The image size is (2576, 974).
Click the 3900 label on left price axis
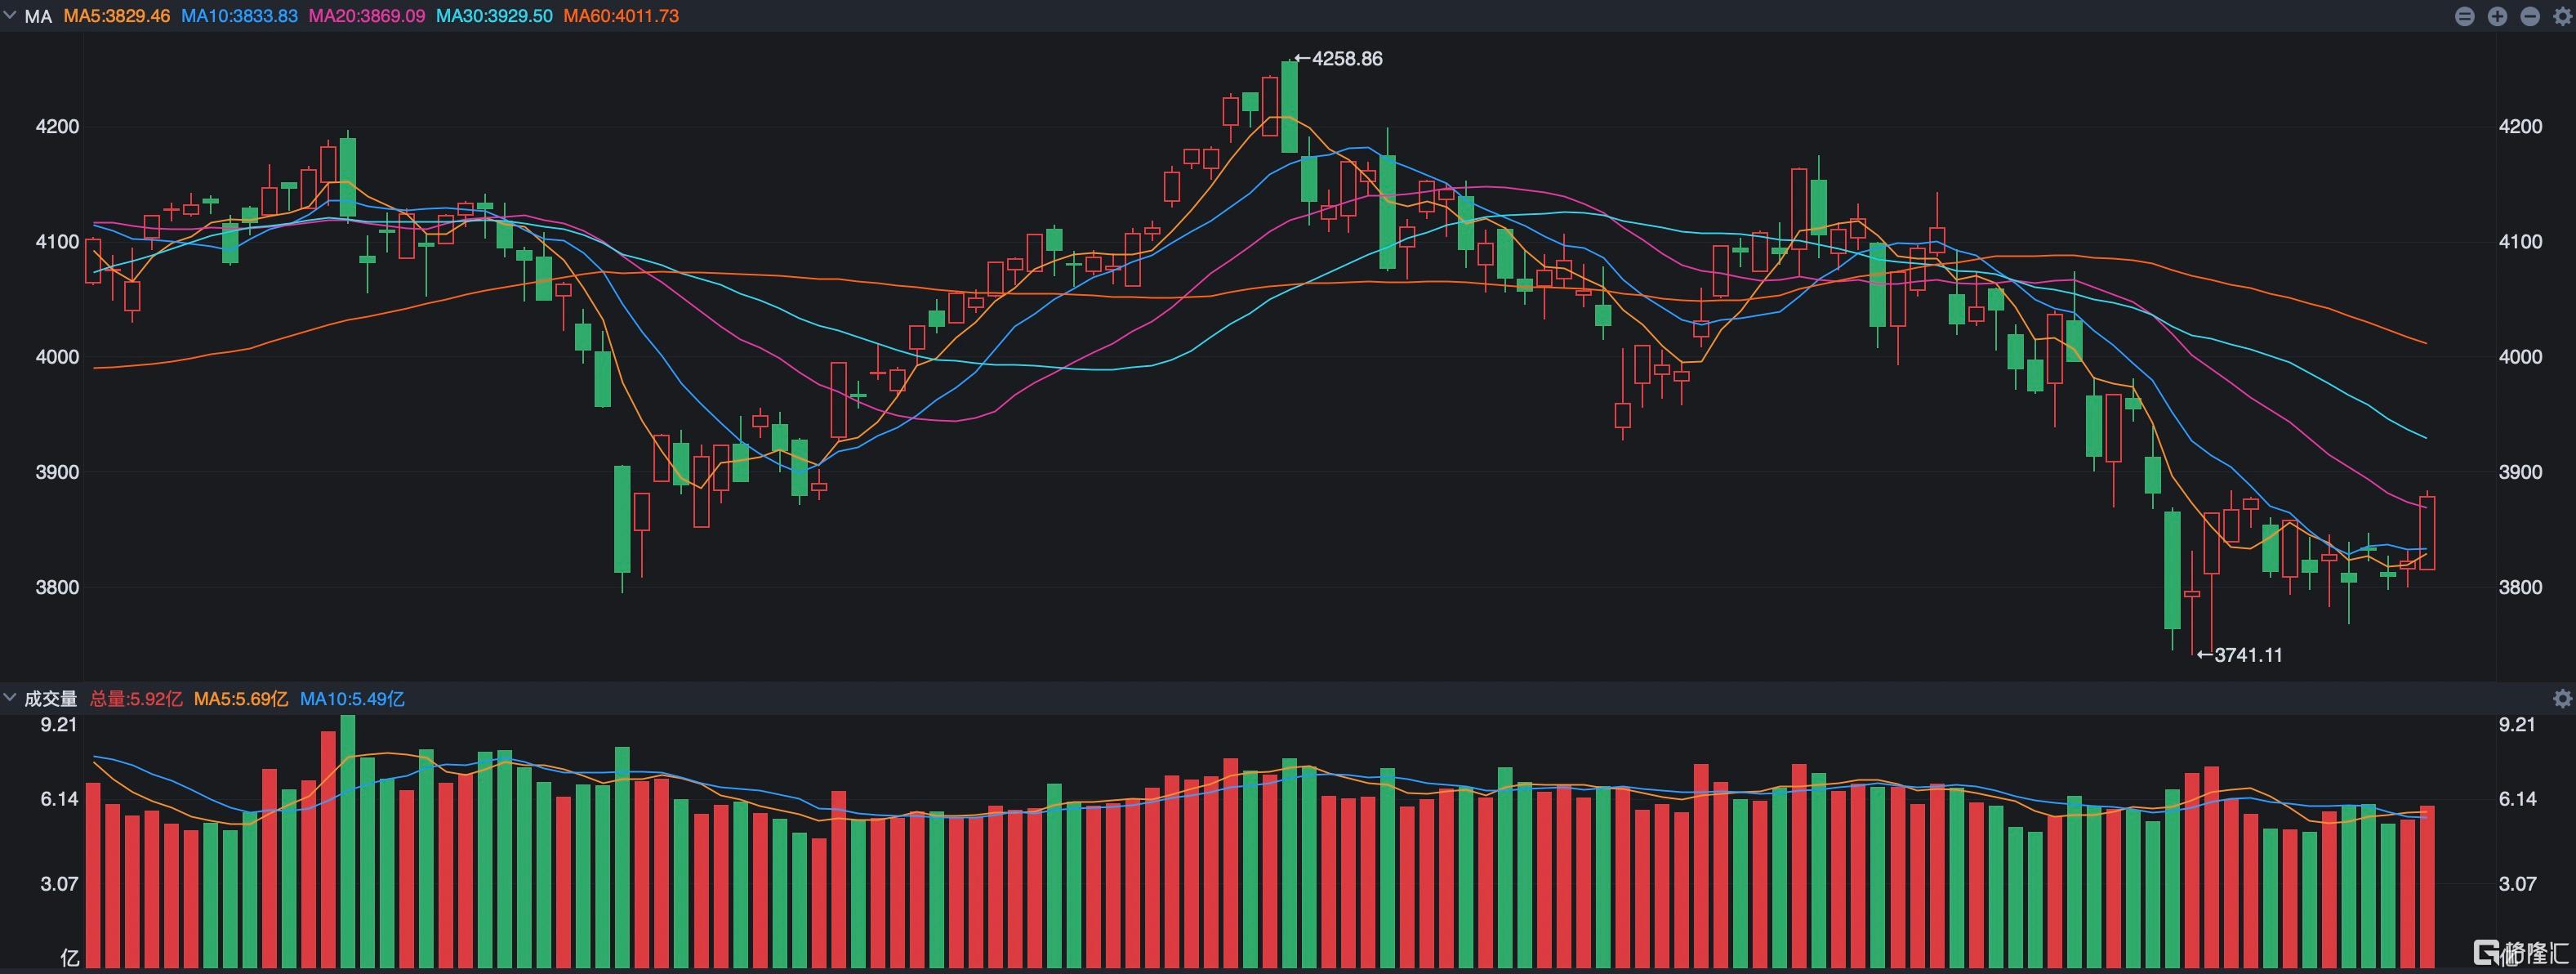click(57, 472)
